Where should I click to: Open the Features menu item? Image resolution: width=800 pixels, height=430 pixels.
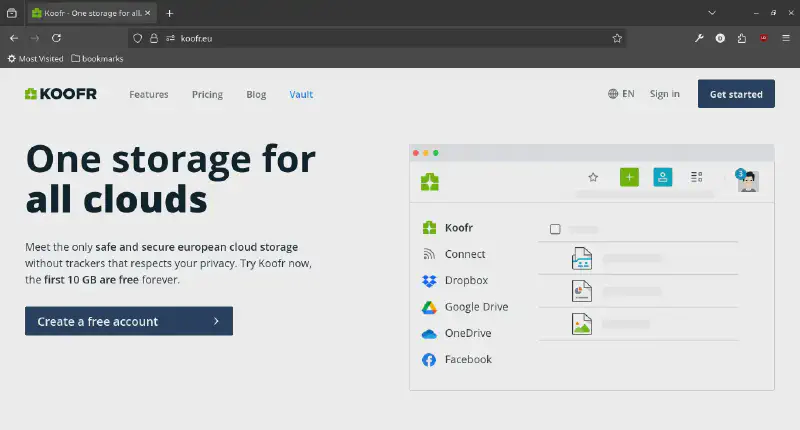(148, 95)
